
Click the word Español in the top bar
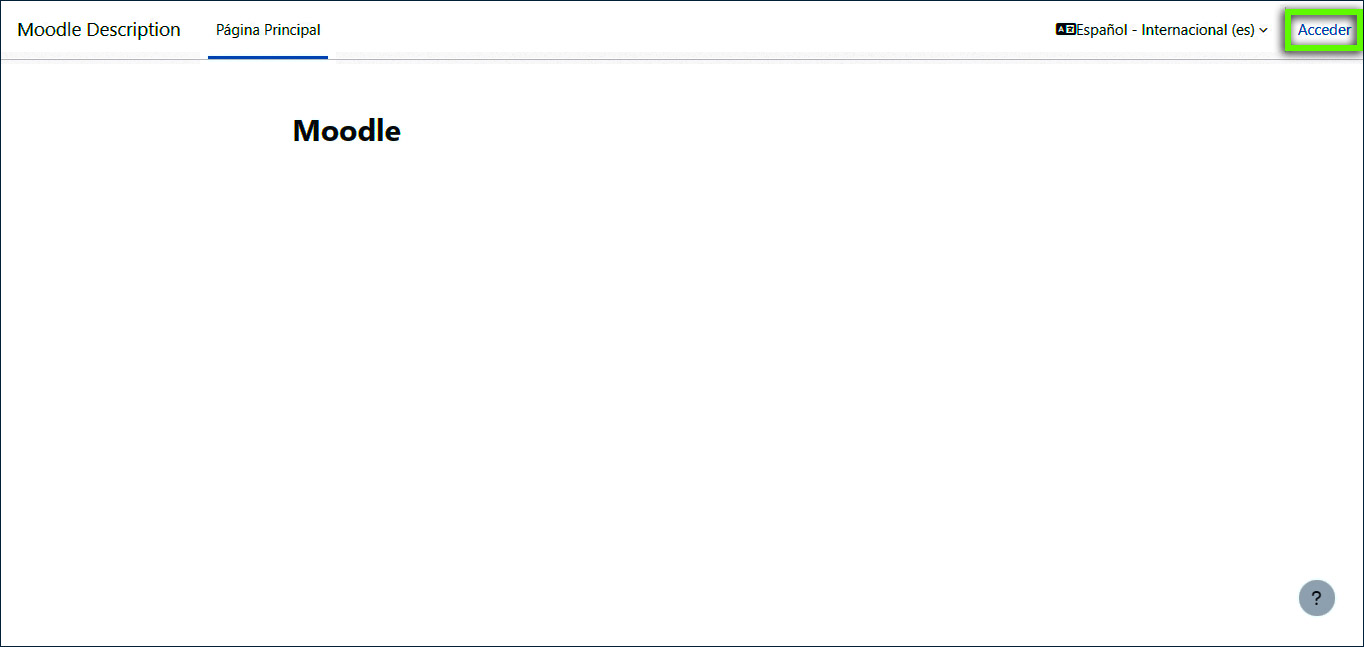point(1102,30)
